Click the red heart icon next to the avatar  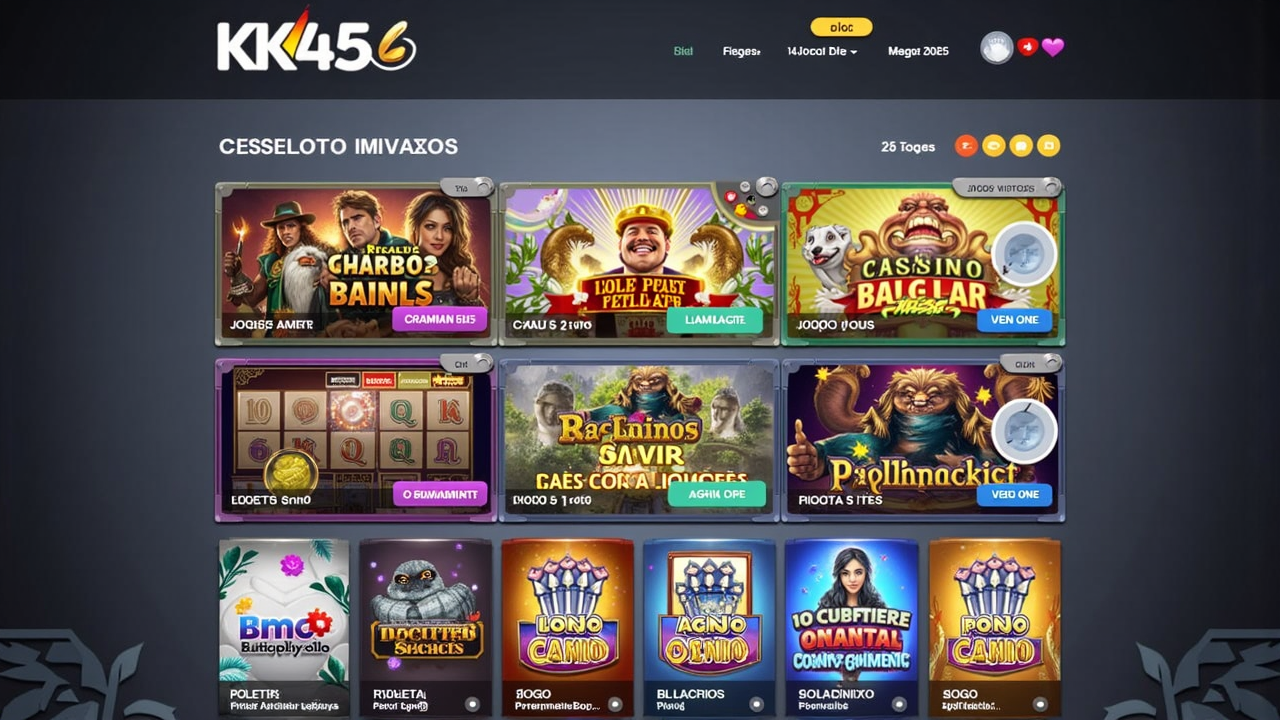click(x=1027, y=47)
